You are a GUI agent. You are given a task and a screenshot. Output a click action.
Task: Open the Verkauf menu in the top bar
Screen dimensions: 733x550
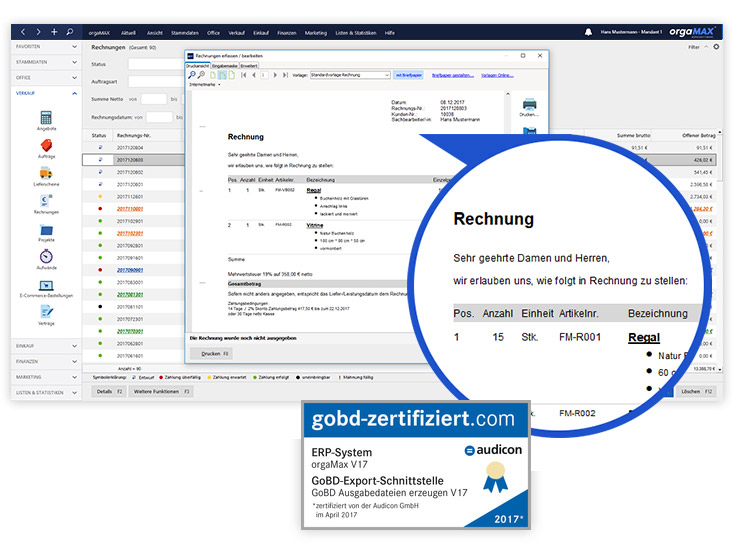coord(237,33)
